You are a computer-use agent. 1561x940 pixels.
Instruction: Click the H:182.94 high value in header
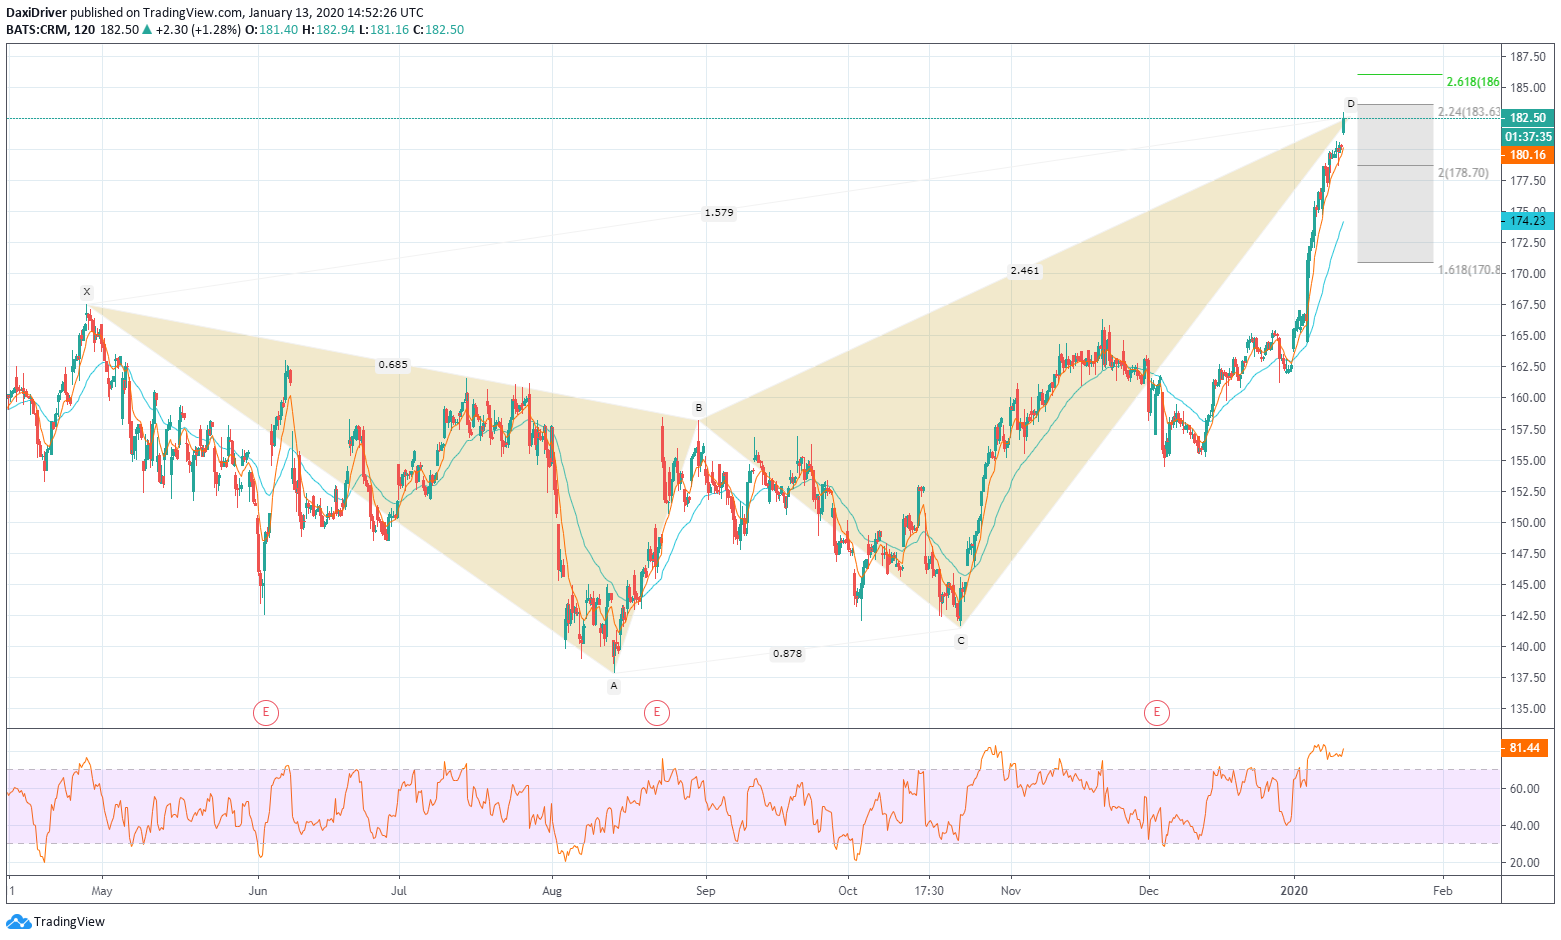point(328,30)
